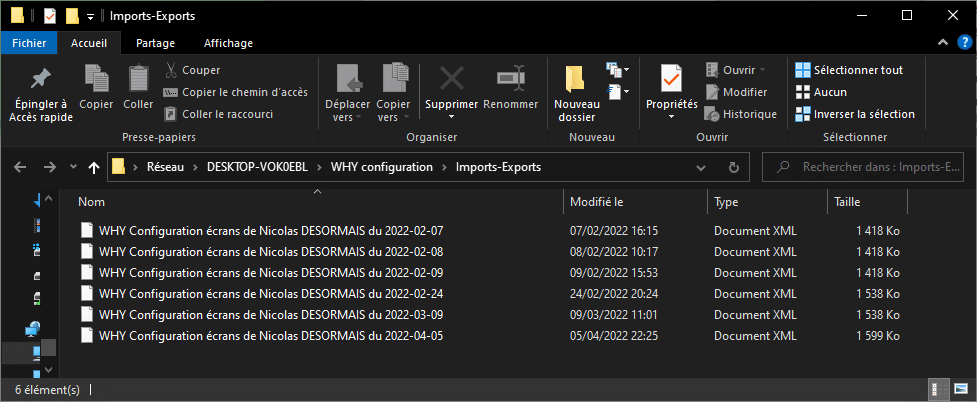
Task: Click Sélectionner tout
Action: tap(849, 70)
